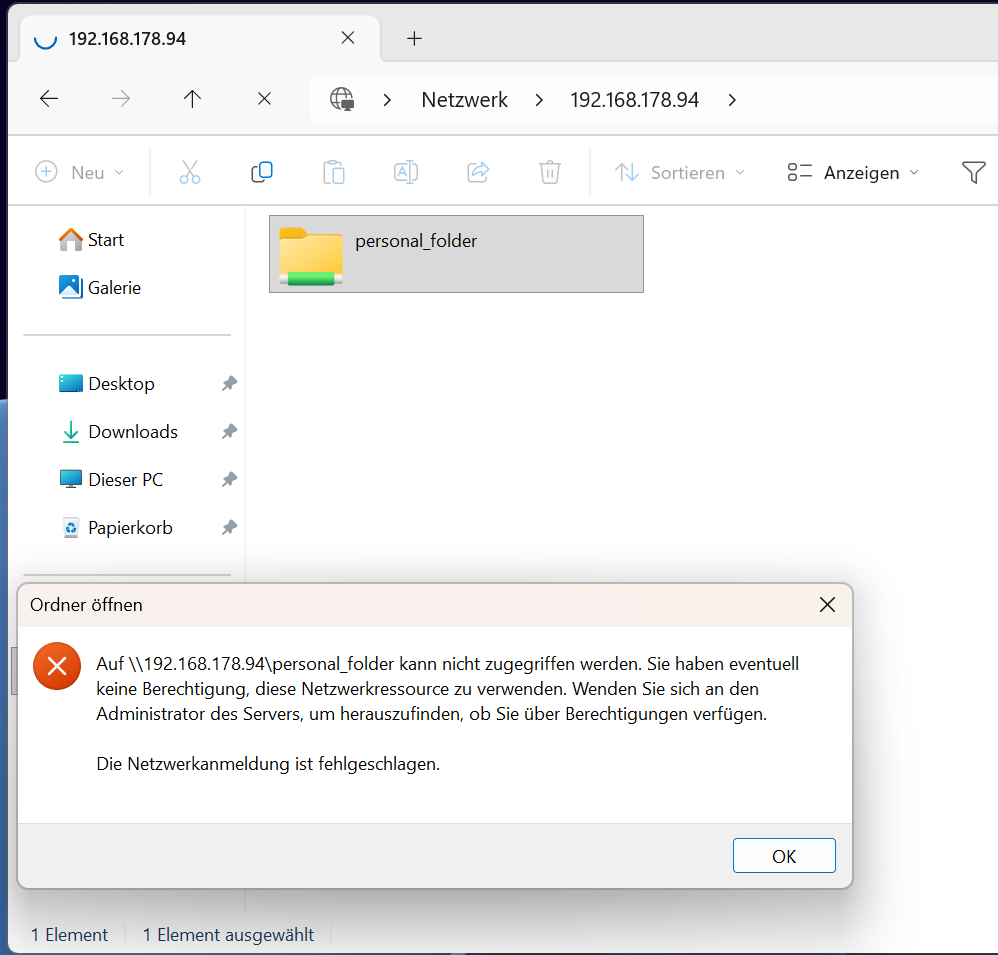Click '1 Element ausgewählt' in the status bar
The width and height of the screenshot is (998, 955).
[228, 935]
